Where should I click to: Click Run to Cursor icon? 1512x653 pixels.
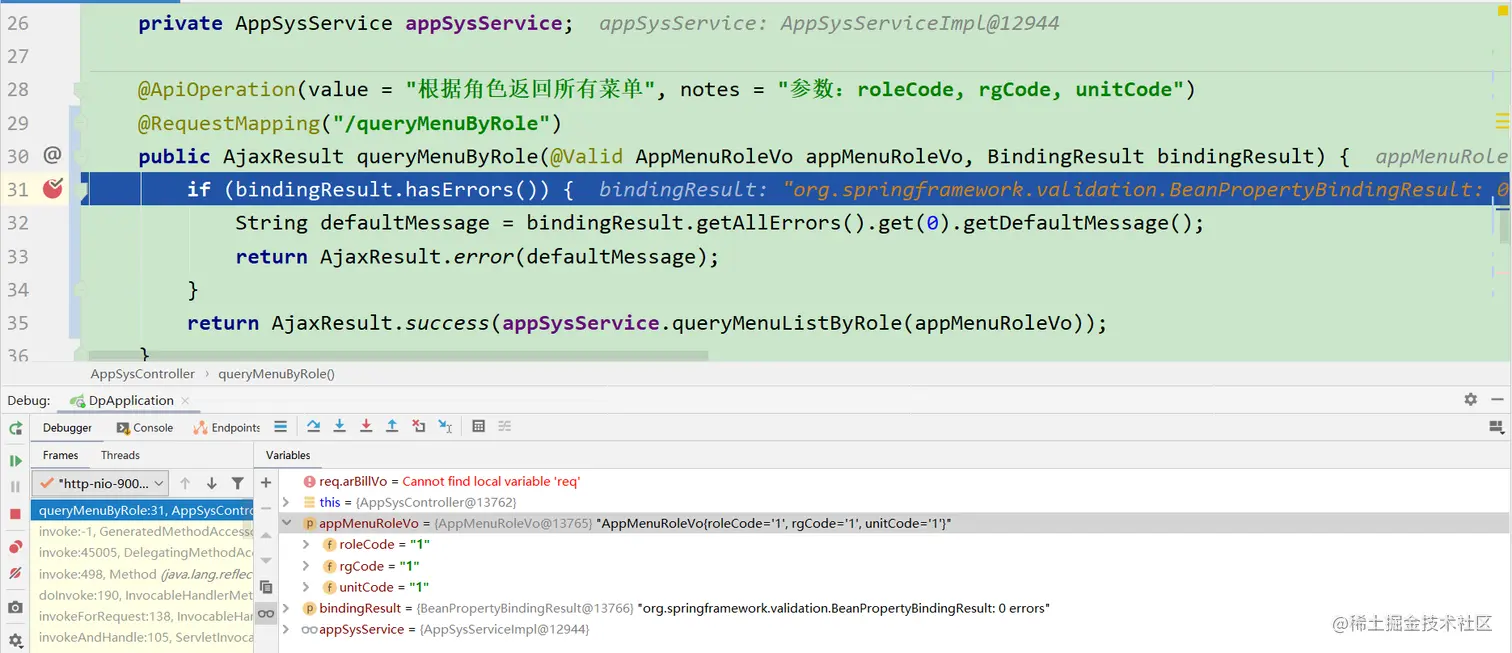pos(445,427)
